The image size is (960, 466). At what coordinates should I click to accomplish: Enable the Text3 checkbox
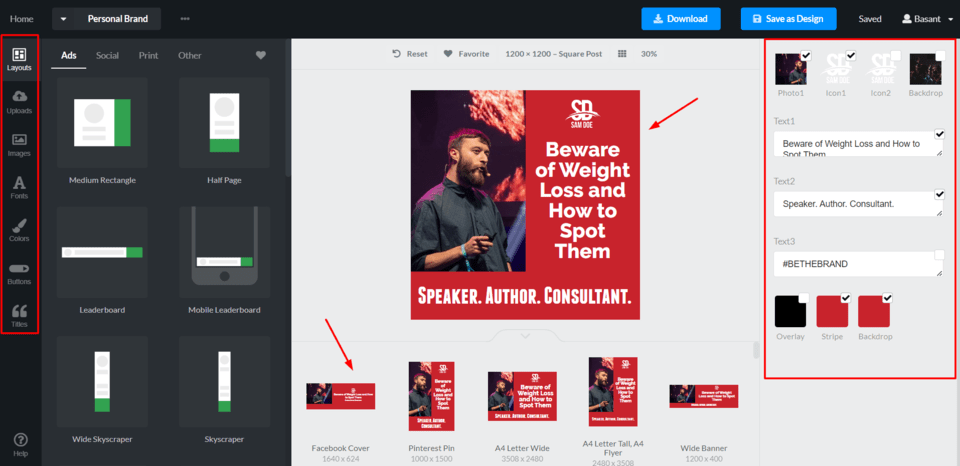pos(939,255)
